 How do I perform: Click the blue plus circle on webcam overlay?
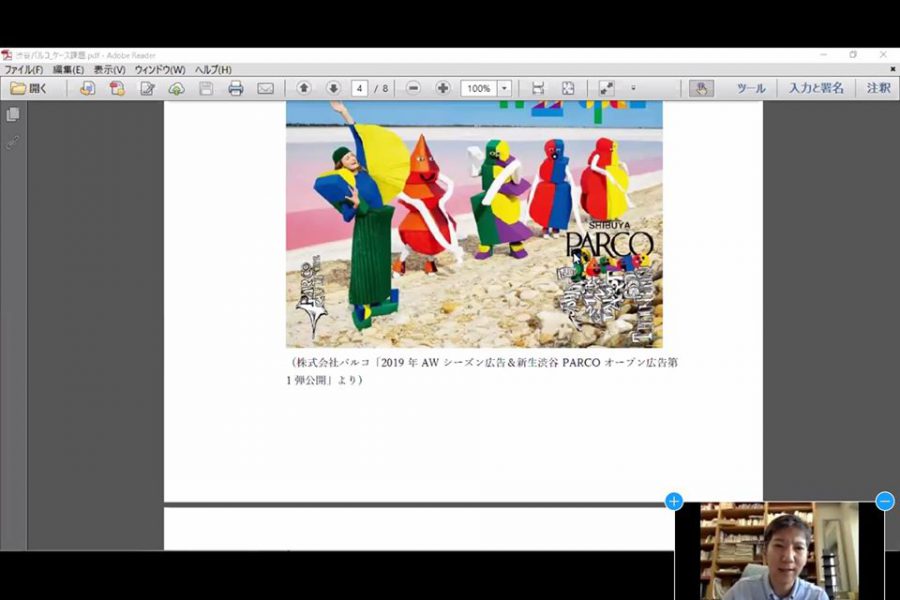674,501
